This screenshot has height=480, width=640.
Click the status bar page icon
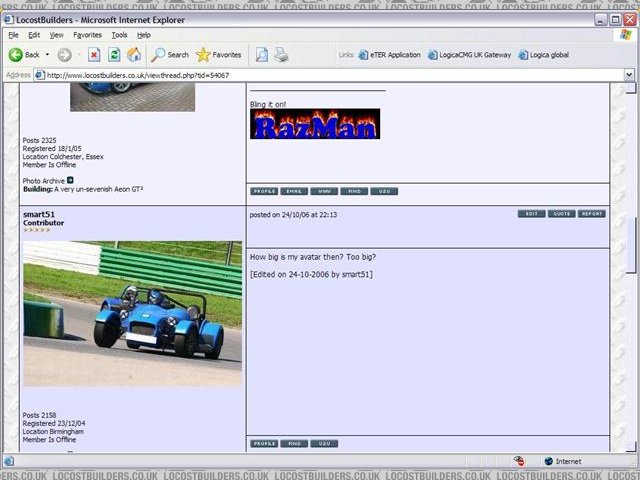[x=9, y=462]
